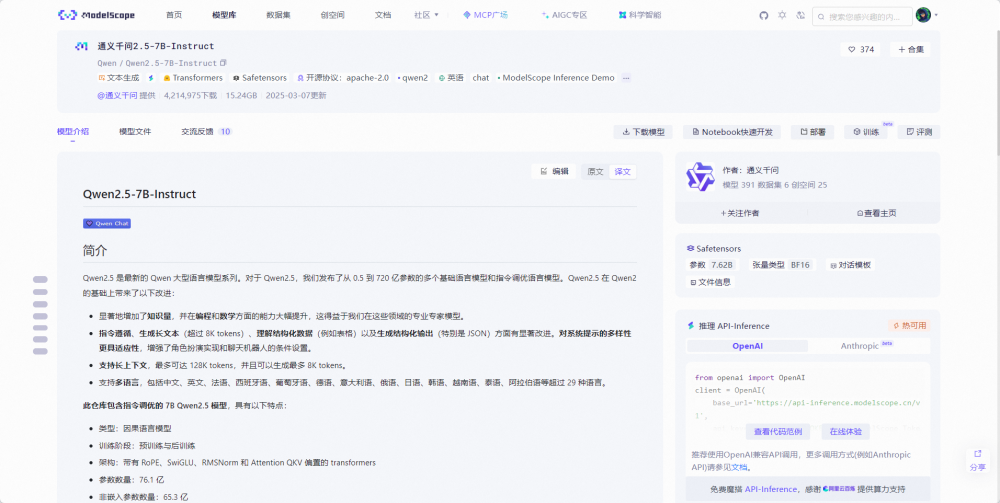Select 原文 original text toggle
1000x503 pixels.
pos(595,171)
